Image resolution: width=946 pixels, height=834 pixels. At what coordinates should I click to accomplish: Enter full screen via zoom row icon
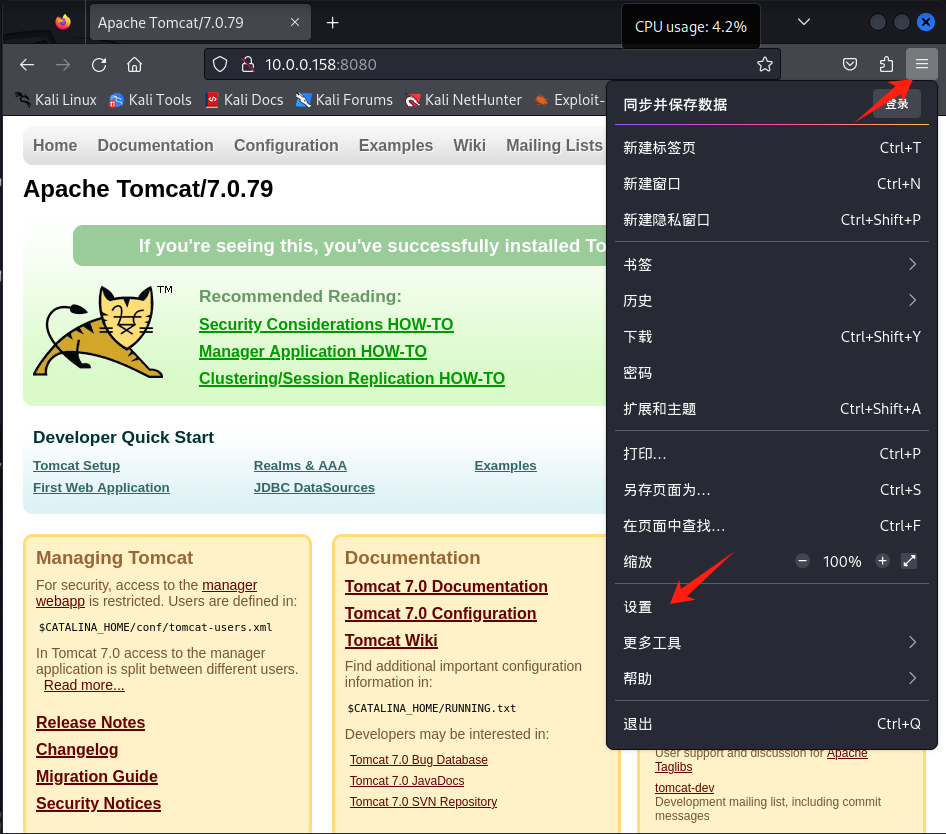(909, 561)
